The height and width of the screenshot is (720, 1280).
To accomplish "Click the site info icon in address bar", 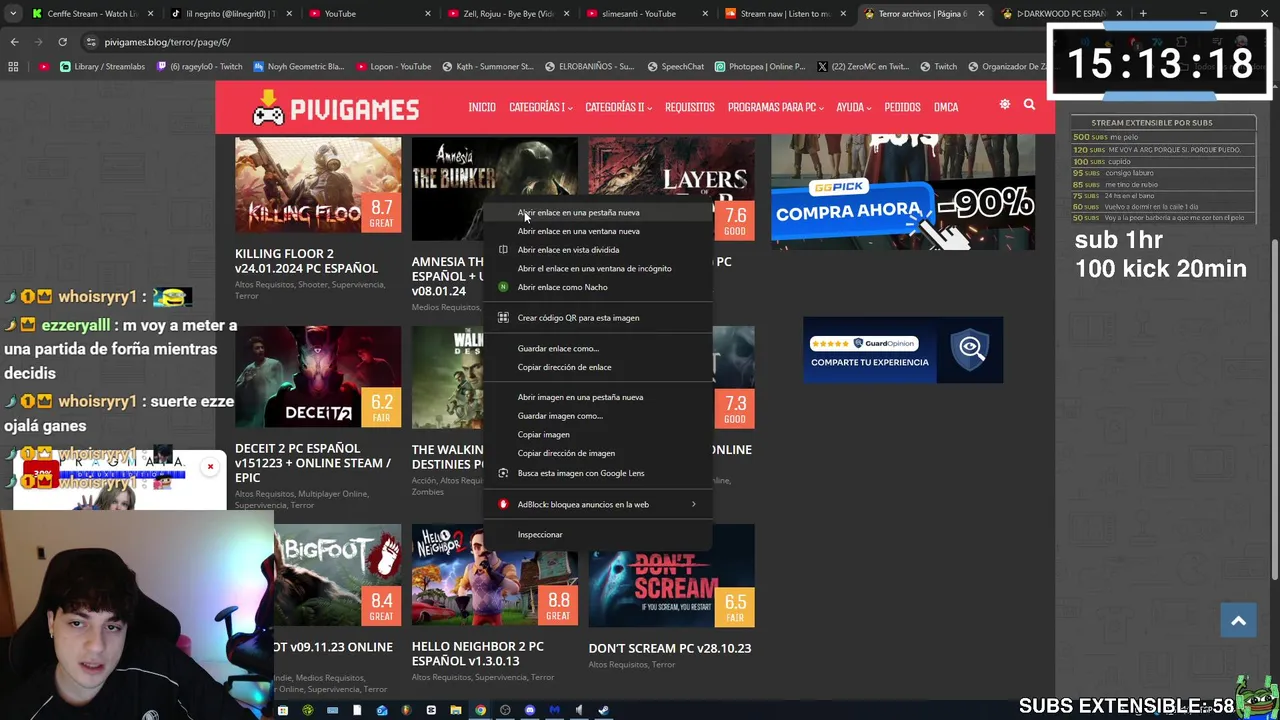I will point(91,42).
